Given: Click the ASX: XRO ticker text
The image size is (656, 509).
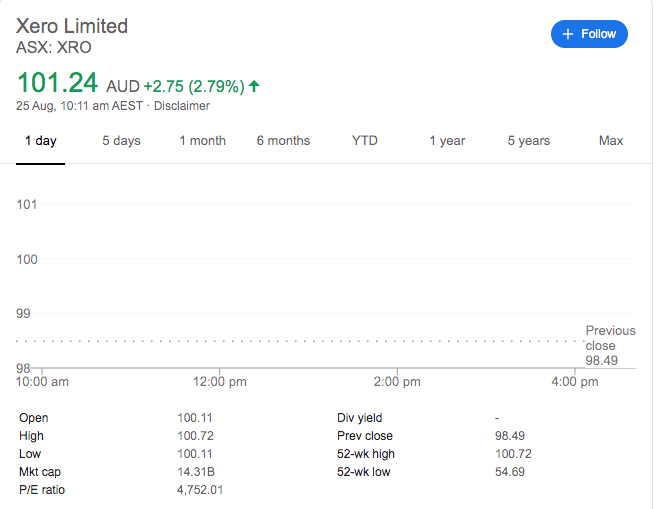Looking at the screenshot, I should 54,47.
